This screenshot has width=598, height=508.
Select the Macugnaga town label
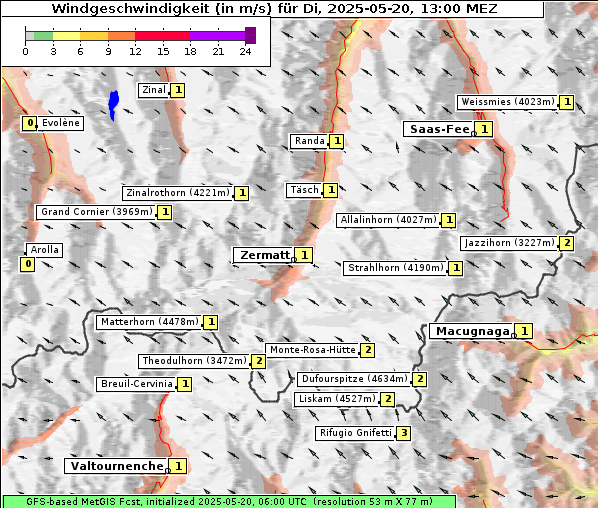[472, 331]
